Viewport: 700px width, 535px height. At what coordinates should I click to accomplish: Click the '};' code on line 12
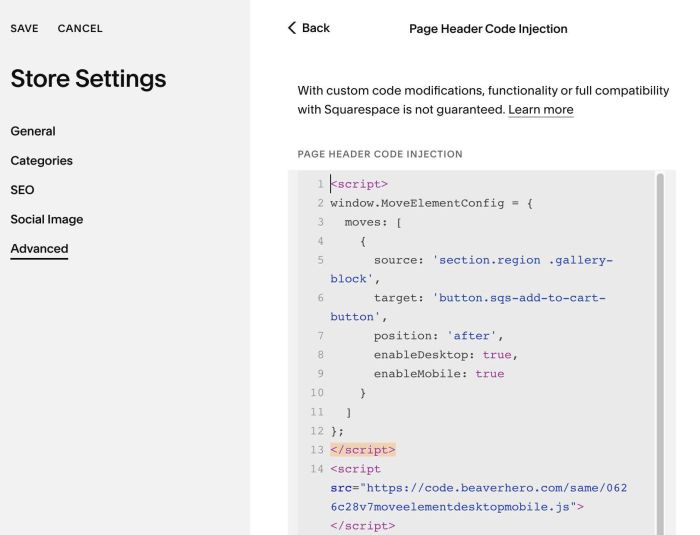[x=337, y=431]
